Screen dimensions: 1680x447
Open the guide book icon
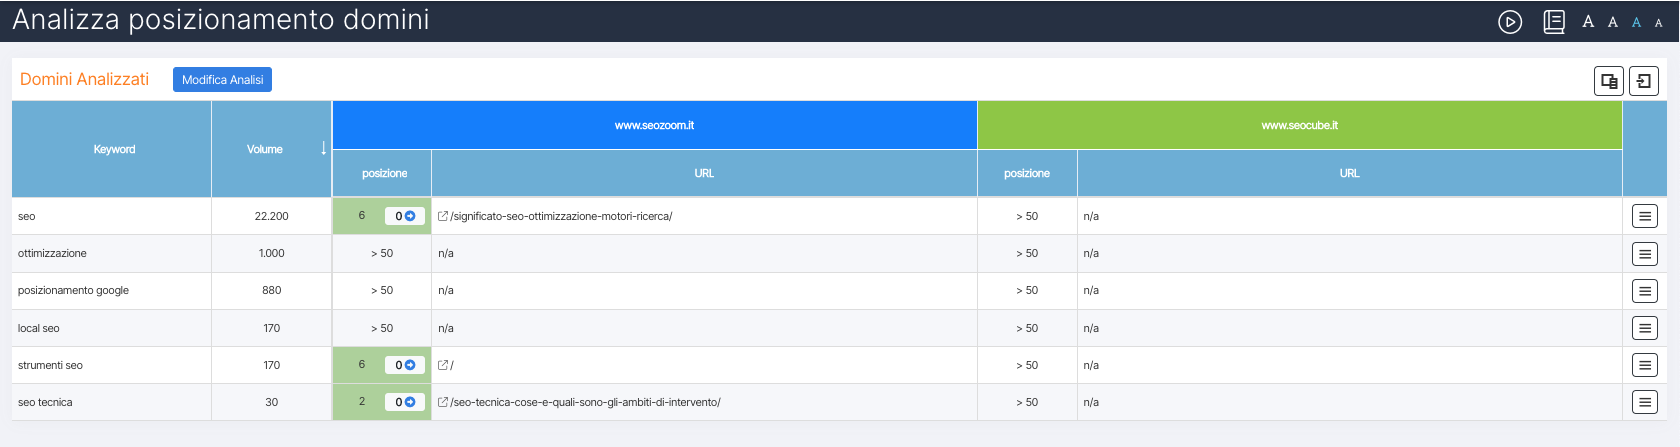point(1554,22)
